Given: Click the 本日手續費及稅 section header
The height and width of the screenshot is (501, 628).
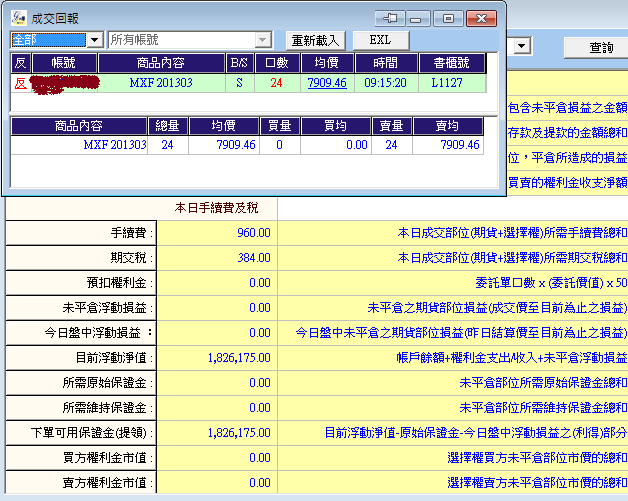Looking at the screenshot, I should tap(216, 208).
